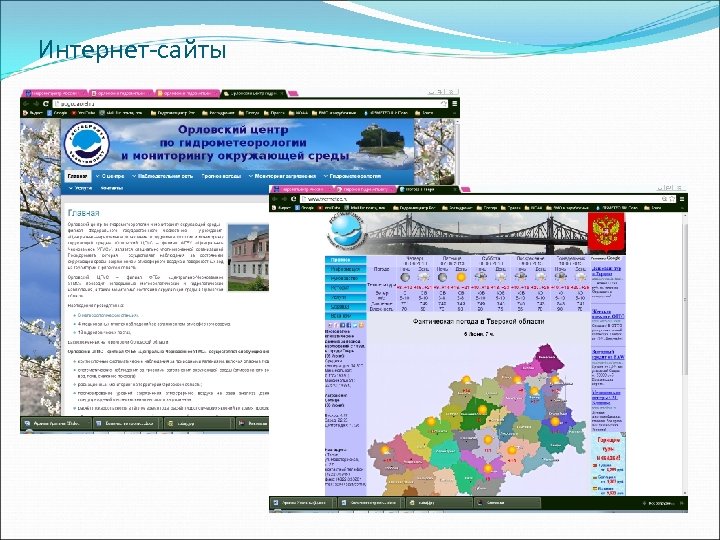Switch to the second tab in the Tver window

(x=364, y=189)
